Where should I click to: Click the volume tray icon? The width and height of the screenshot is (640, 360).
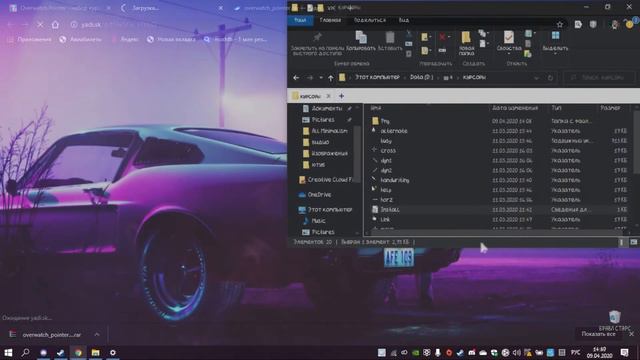point(517,353)
